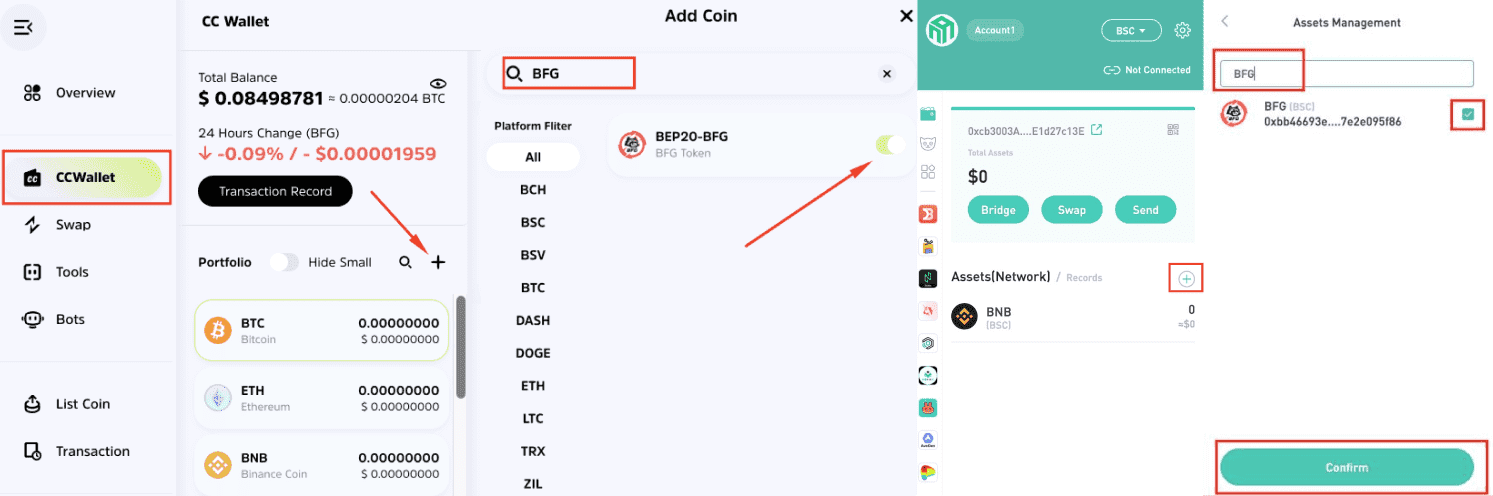The width and height of the screenshot is (1493, 496).
Task: Open settings gear in wallet header
Action: [x=1182, y=30]
